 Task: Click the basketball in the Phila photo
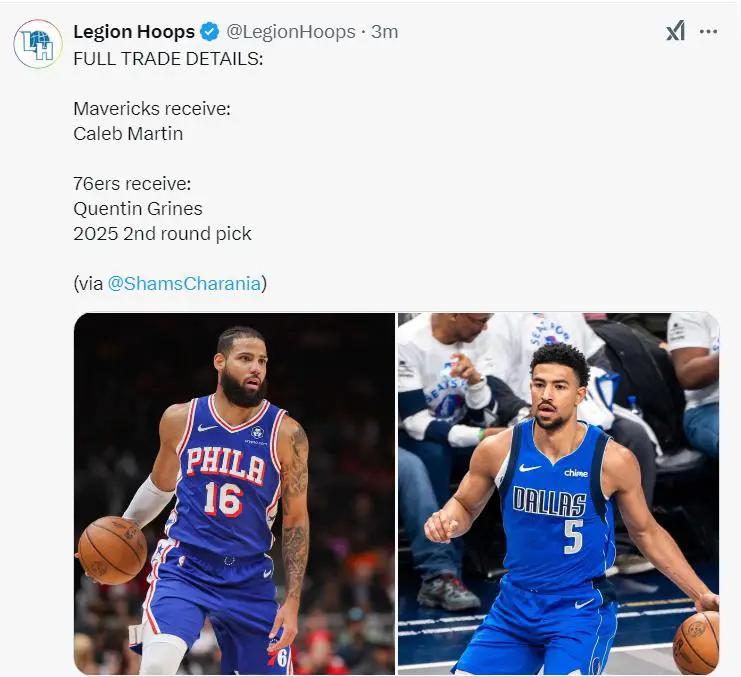(112, 549)
